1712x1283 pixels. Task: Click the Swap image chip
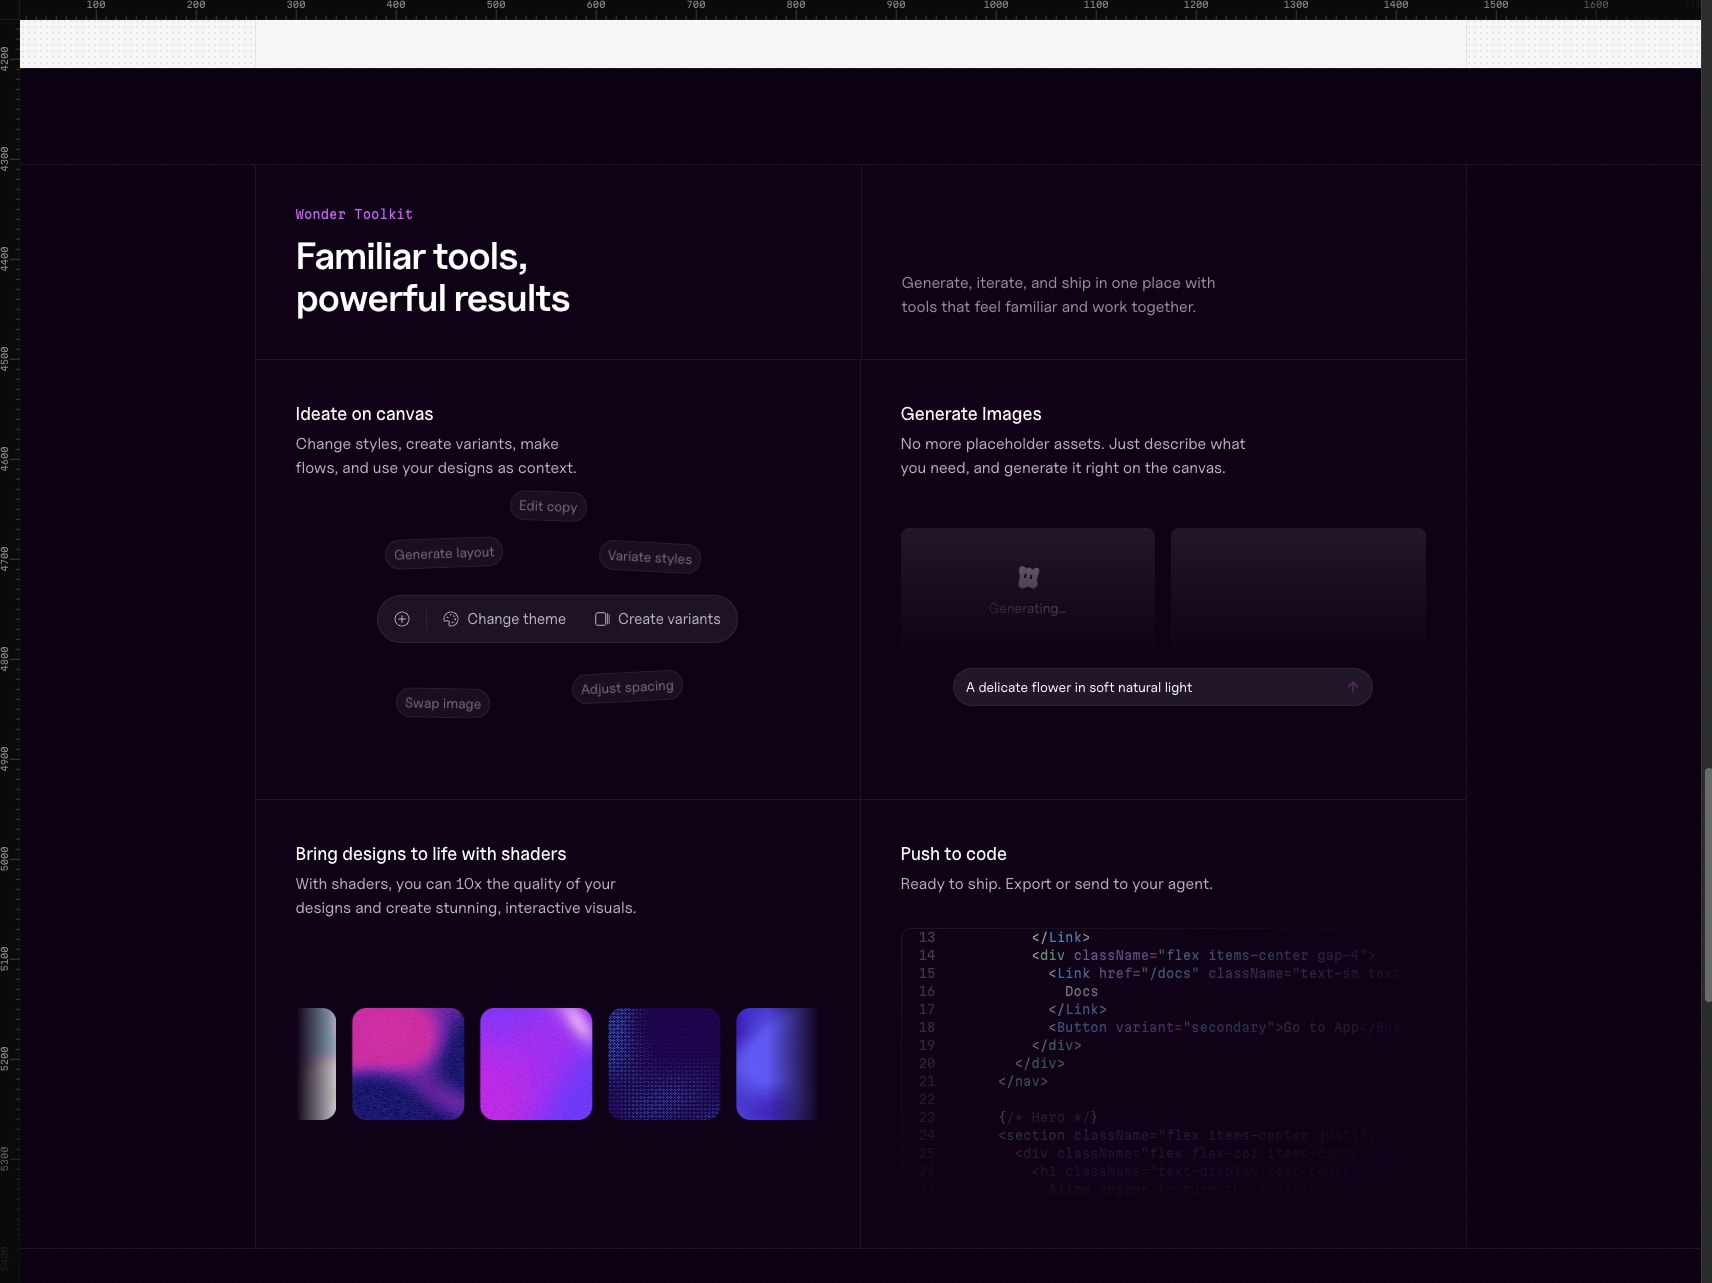(x=443, y=703)
